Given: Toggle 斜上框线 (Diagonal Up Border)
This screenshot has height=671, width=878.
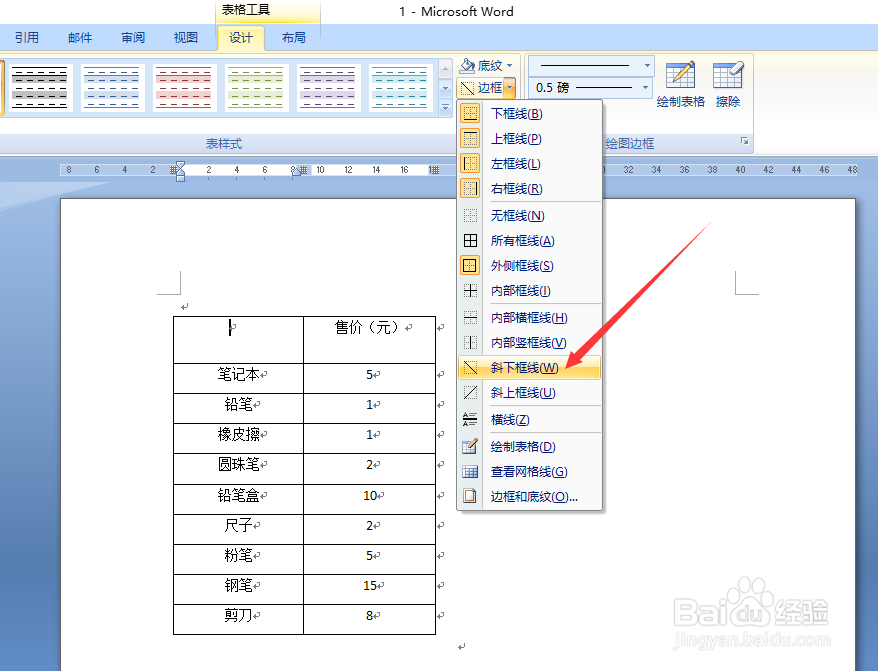Looking at the screenshot, I should (x=517, y=392).
